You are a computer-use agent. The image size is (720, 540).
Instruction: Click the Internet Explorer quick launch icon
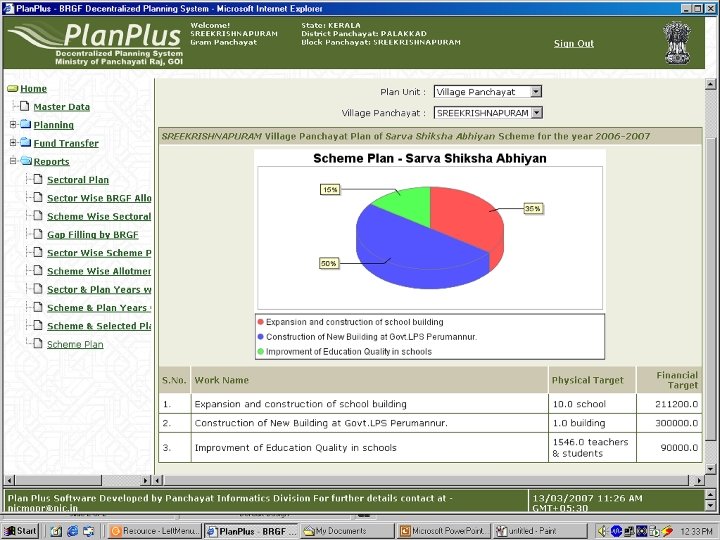tap(73, 531)
